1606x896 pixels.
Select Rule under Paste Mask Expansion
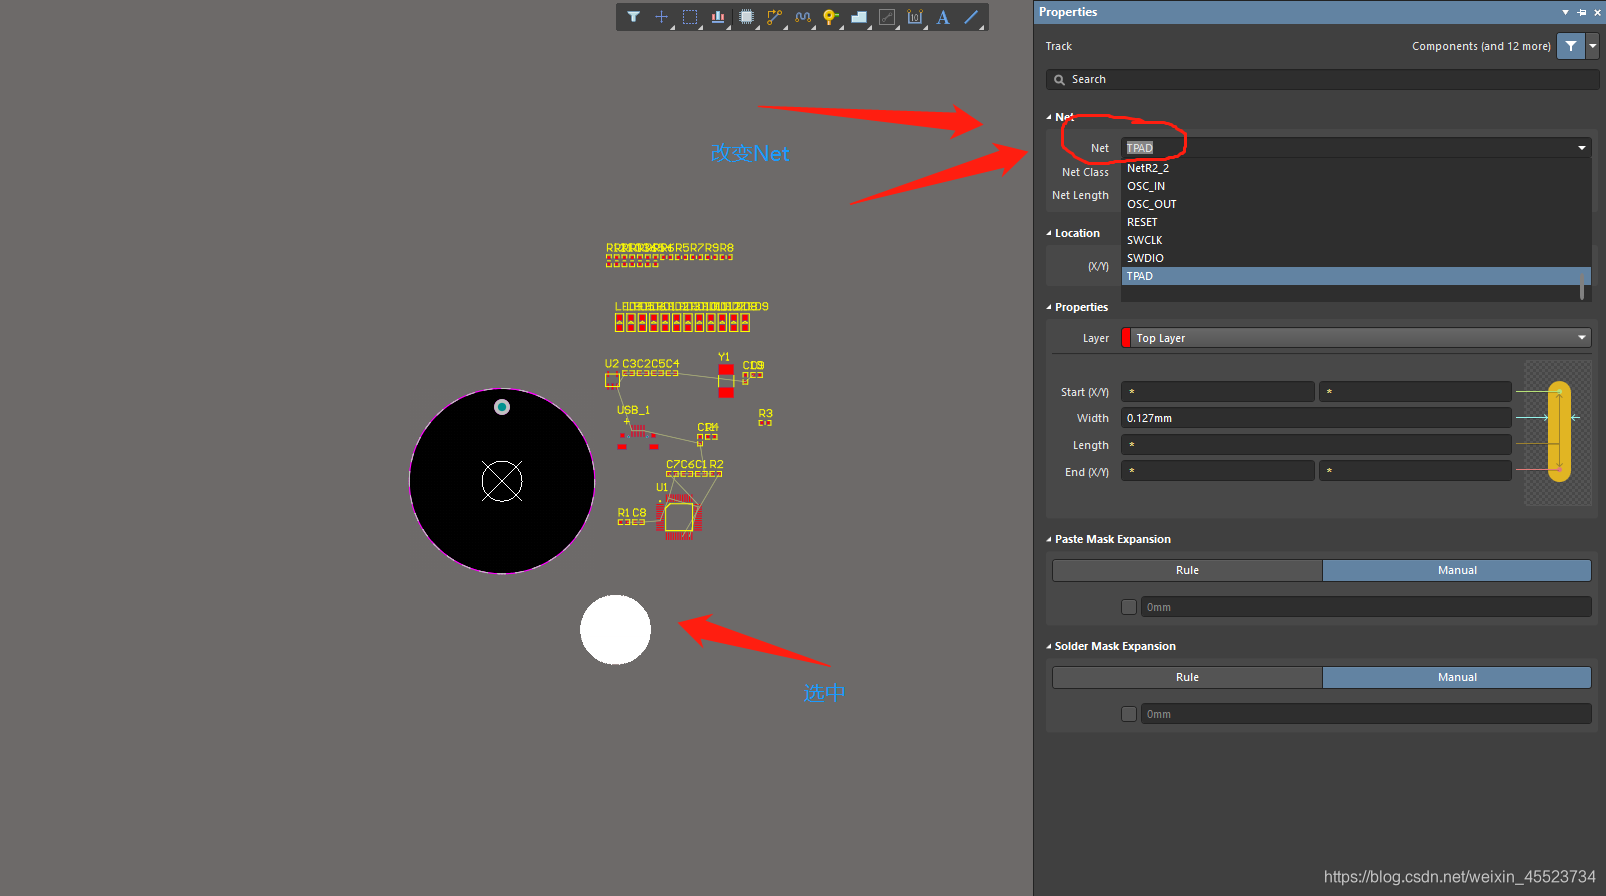tap(1187, 570)
